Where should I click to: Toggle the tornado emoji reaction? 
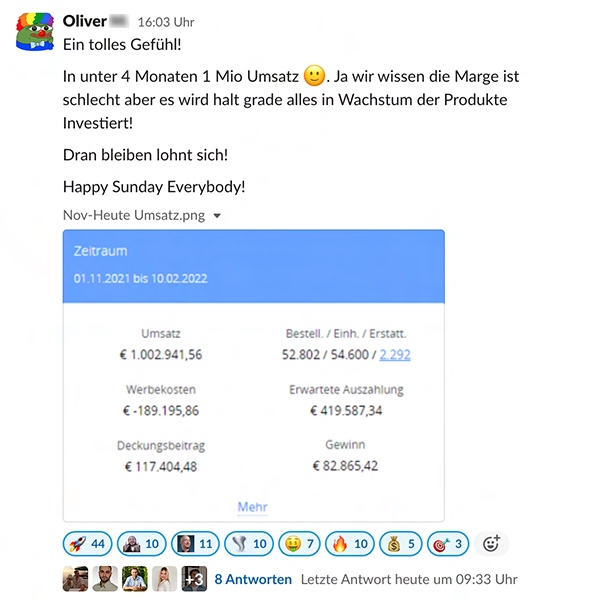click(249, 544)
